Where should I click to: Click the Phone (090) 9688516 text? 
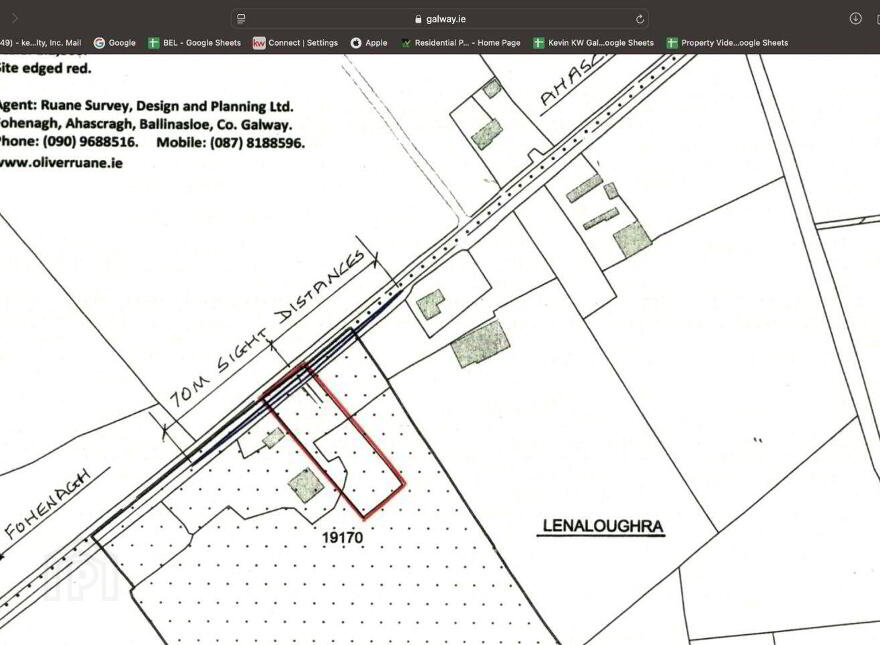pyautogui.click(x=68, y=141)
